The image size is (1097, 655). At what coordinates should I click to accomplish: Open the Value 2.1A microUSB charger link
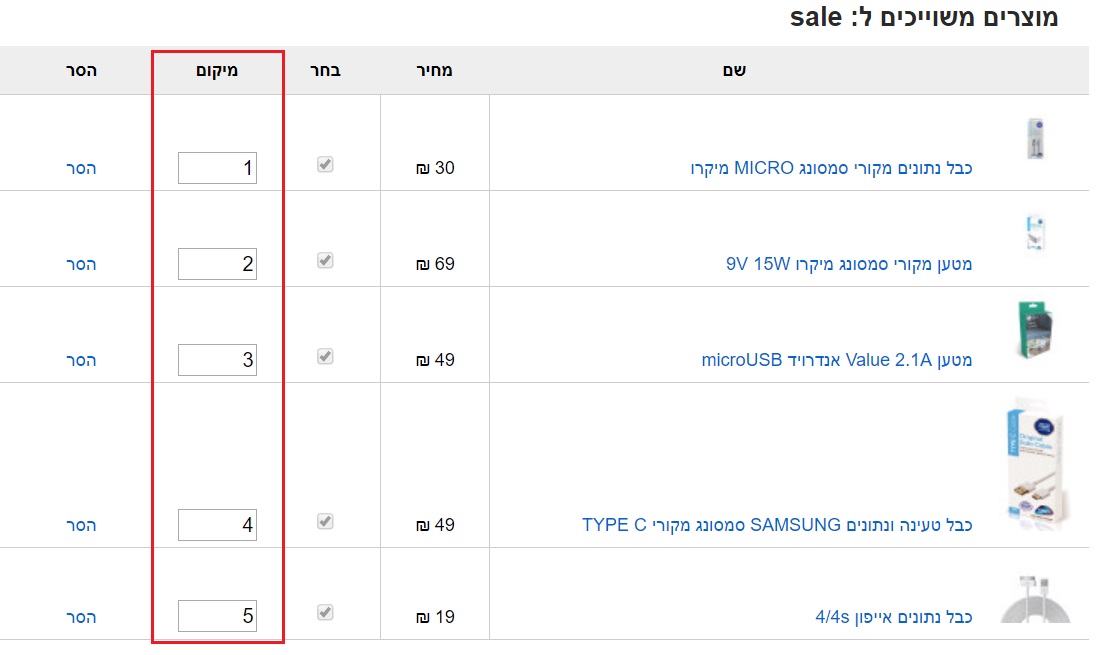pyautogui.click(x=836, y=360)
